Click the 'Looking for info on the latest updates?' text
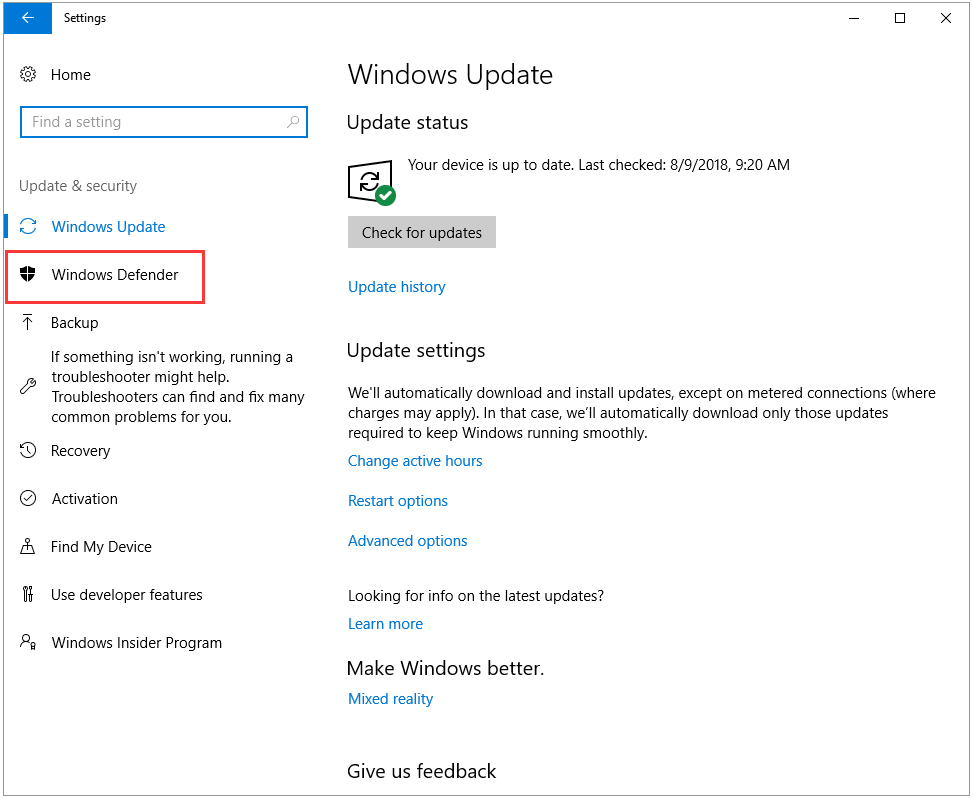Screen dimensions: 973x799 point(476,596)
